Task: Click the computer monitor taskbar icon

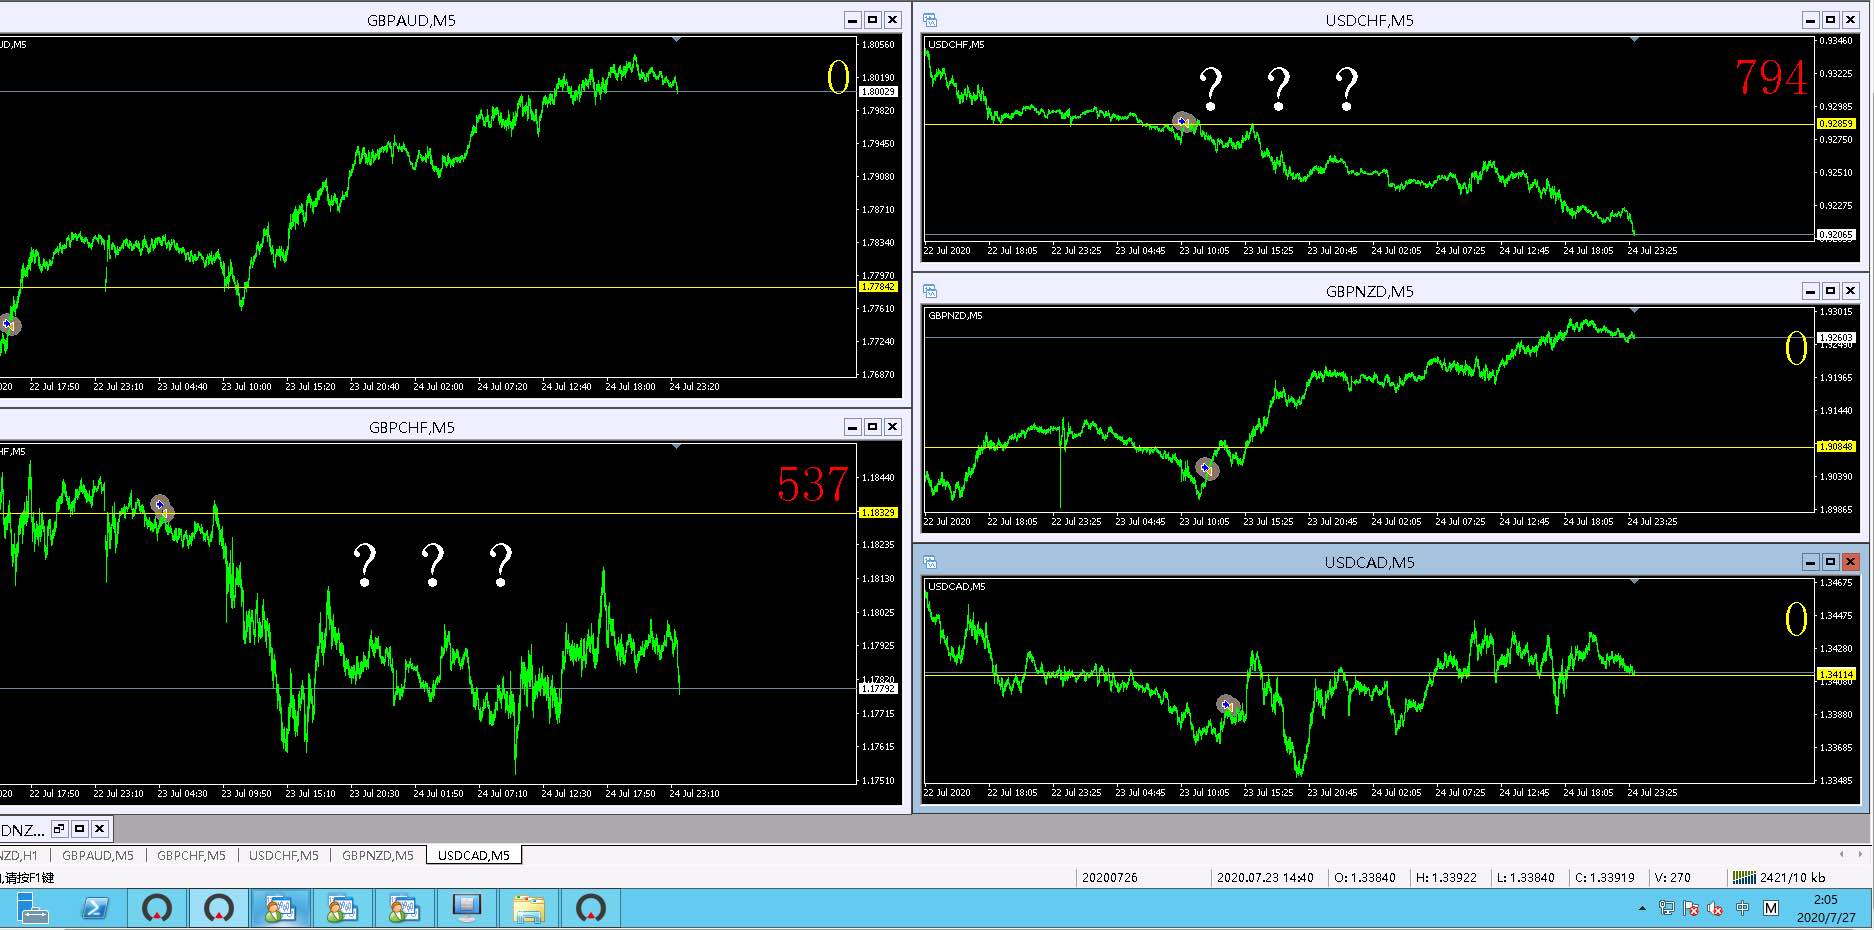Action: (466, 909)
